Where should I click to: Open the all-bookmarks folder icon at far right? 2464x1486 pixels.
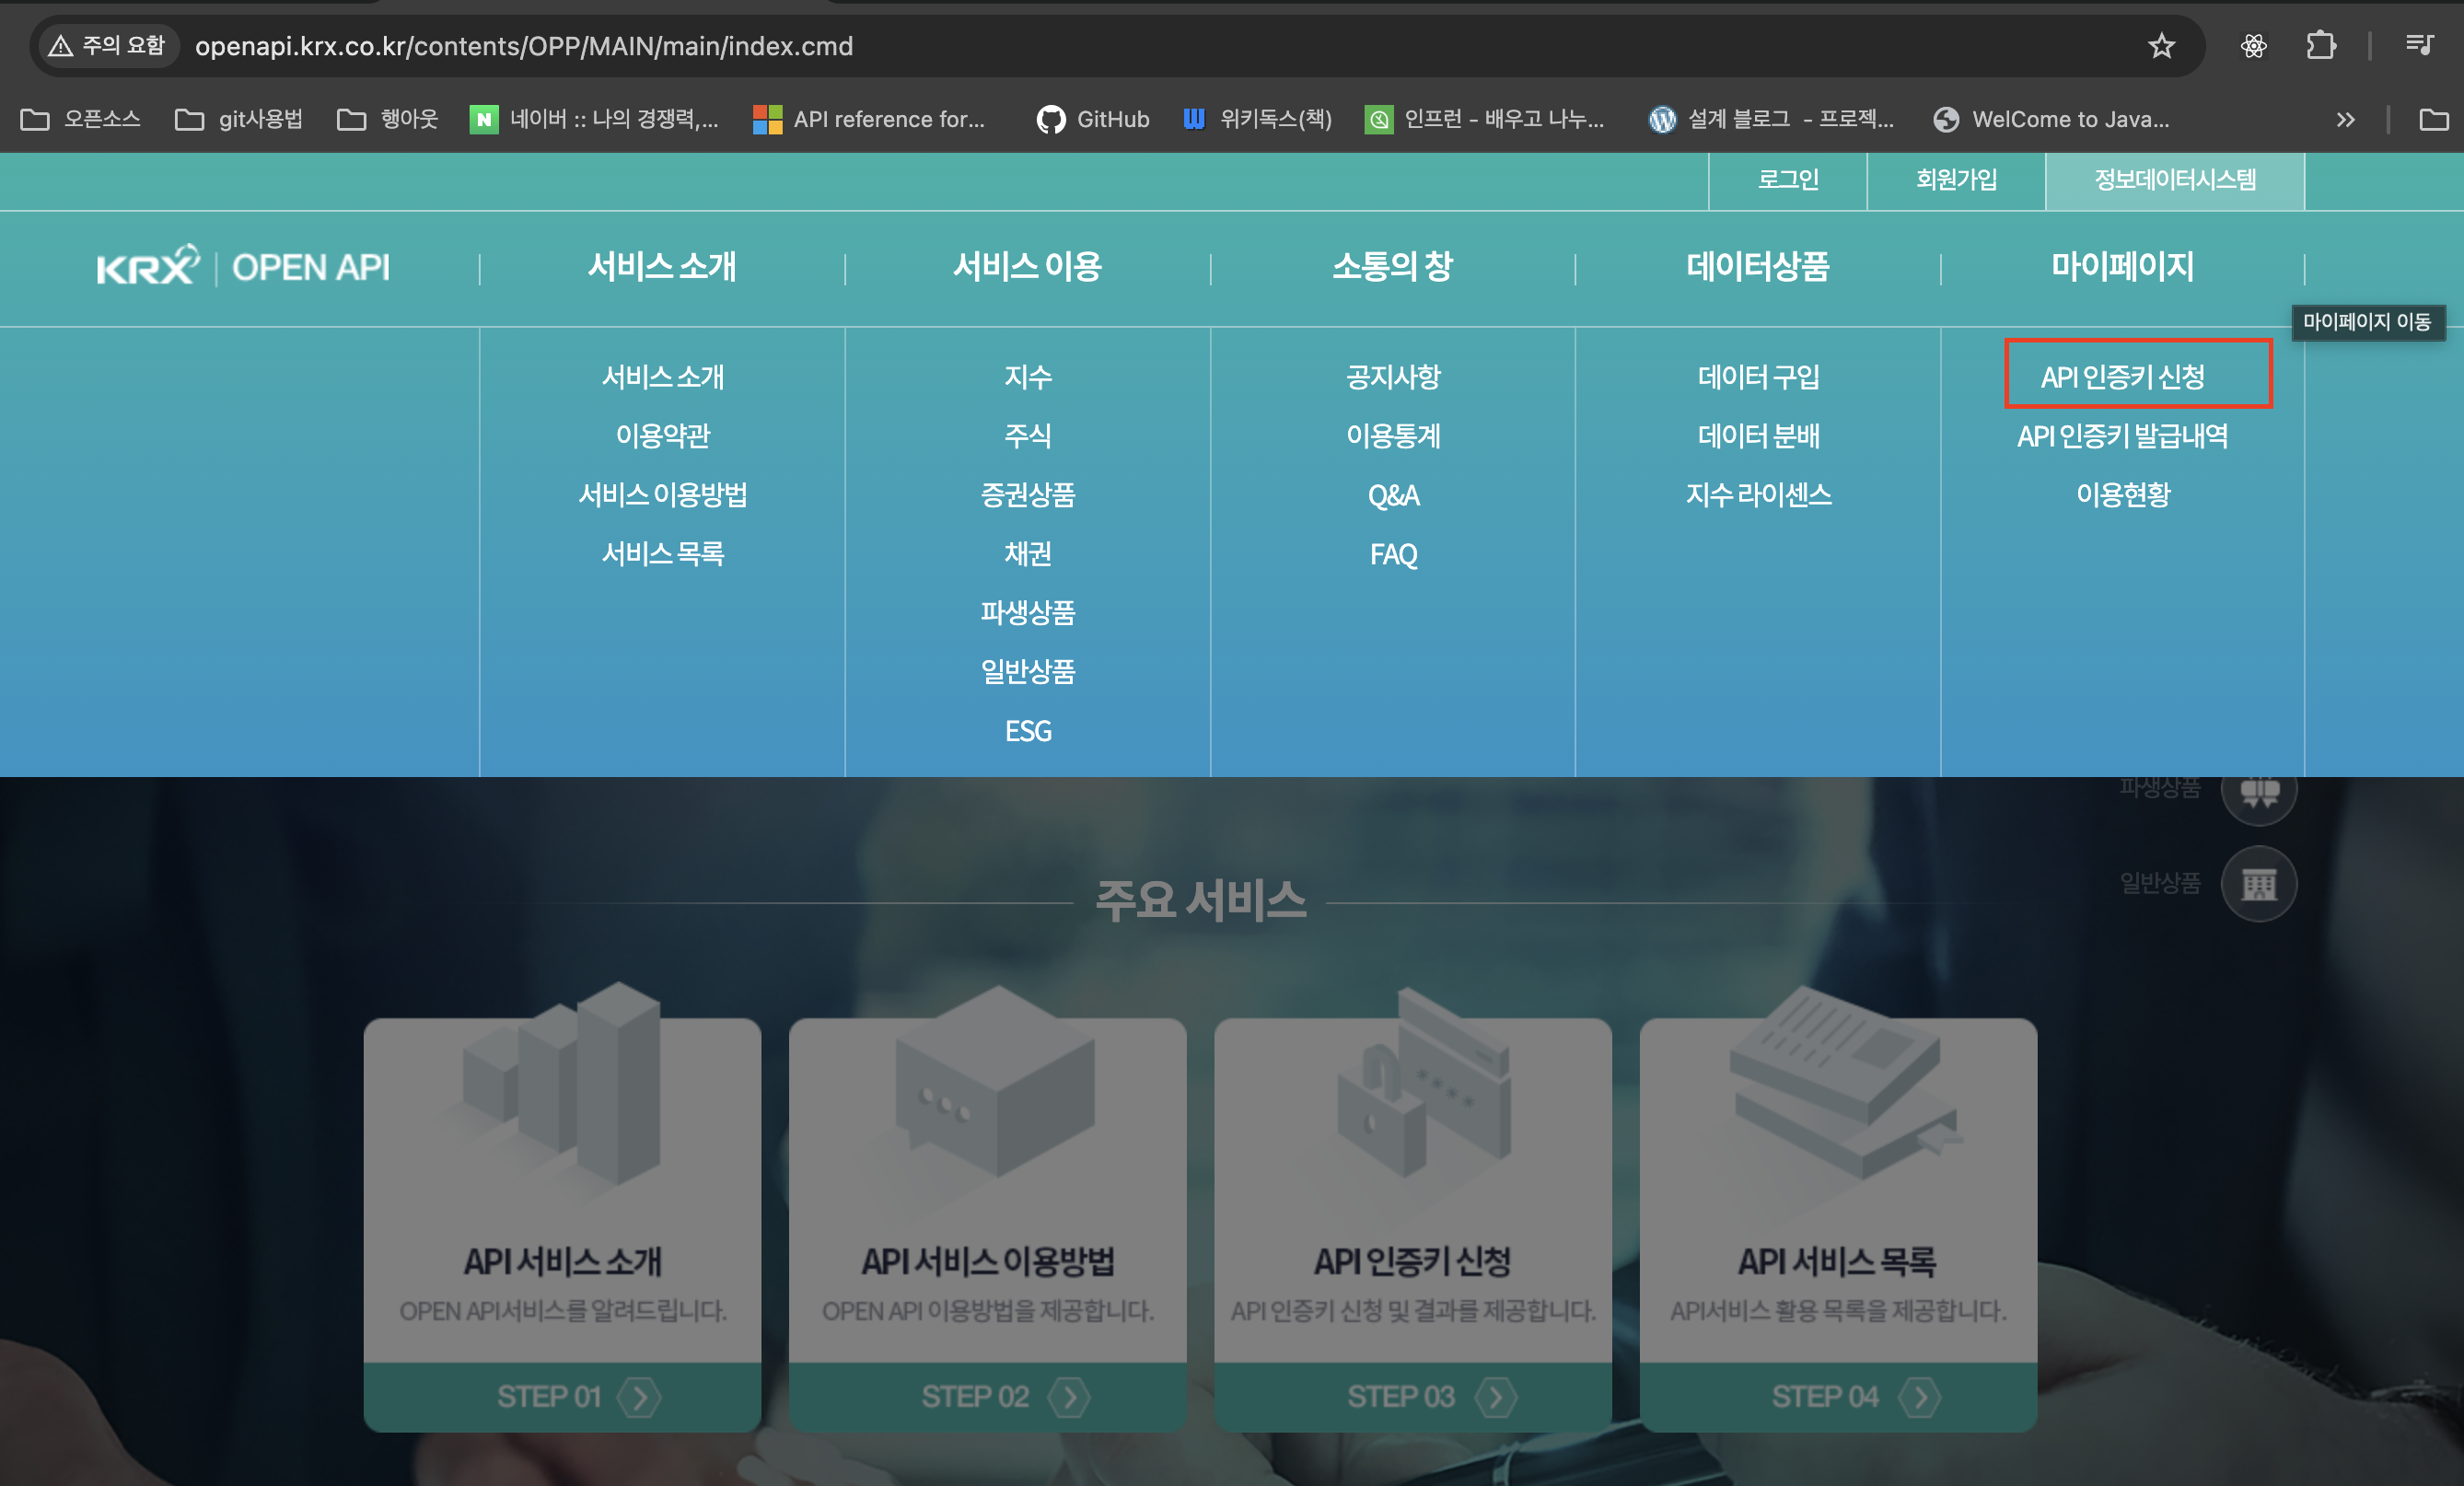tap(2433, 119)
